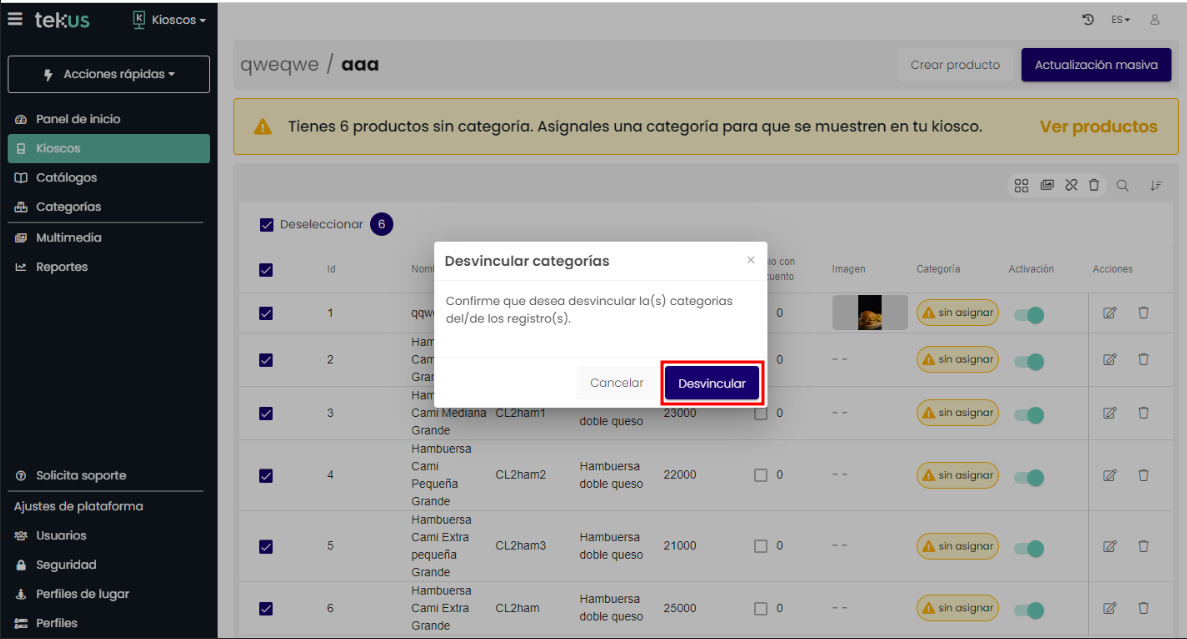The height and width of the screenshot is (639, 1187).
Task: Confirm with the Desvincular button
Action: [x=711, y=383]
